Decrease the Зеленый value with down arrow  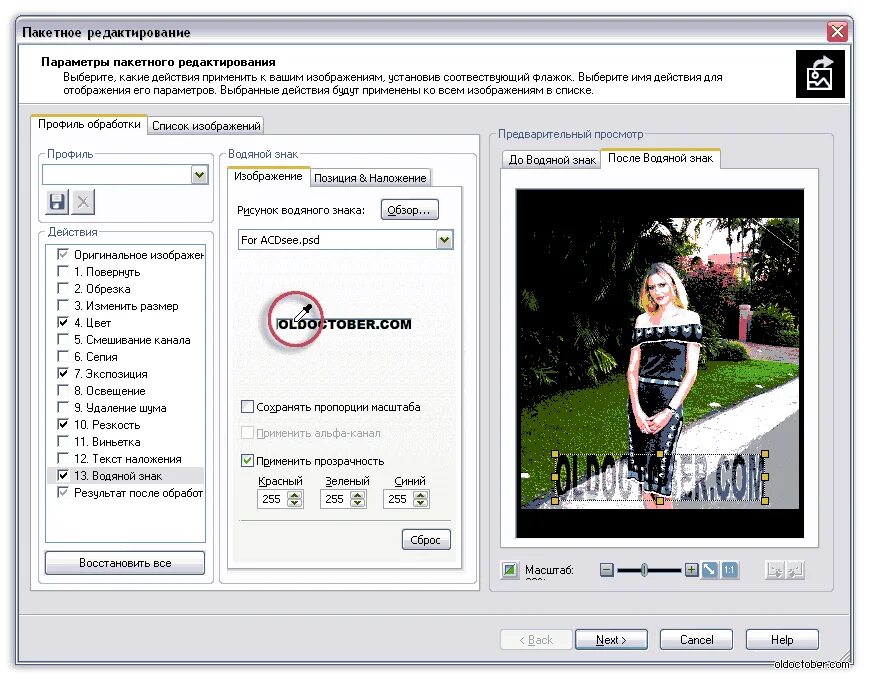coord(357,503)
